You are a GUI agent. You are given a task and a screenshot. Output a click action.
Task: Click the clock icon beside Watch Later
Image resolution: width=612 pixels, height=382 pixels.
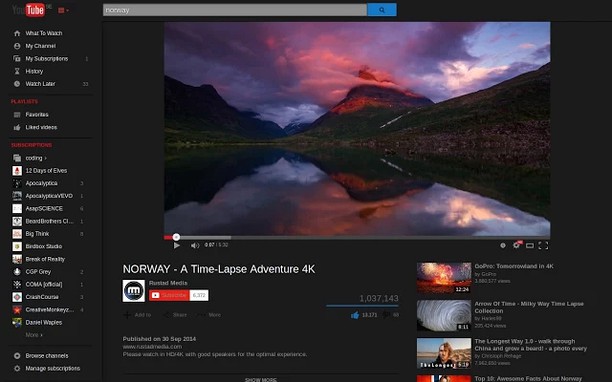(x=17, y=84)
